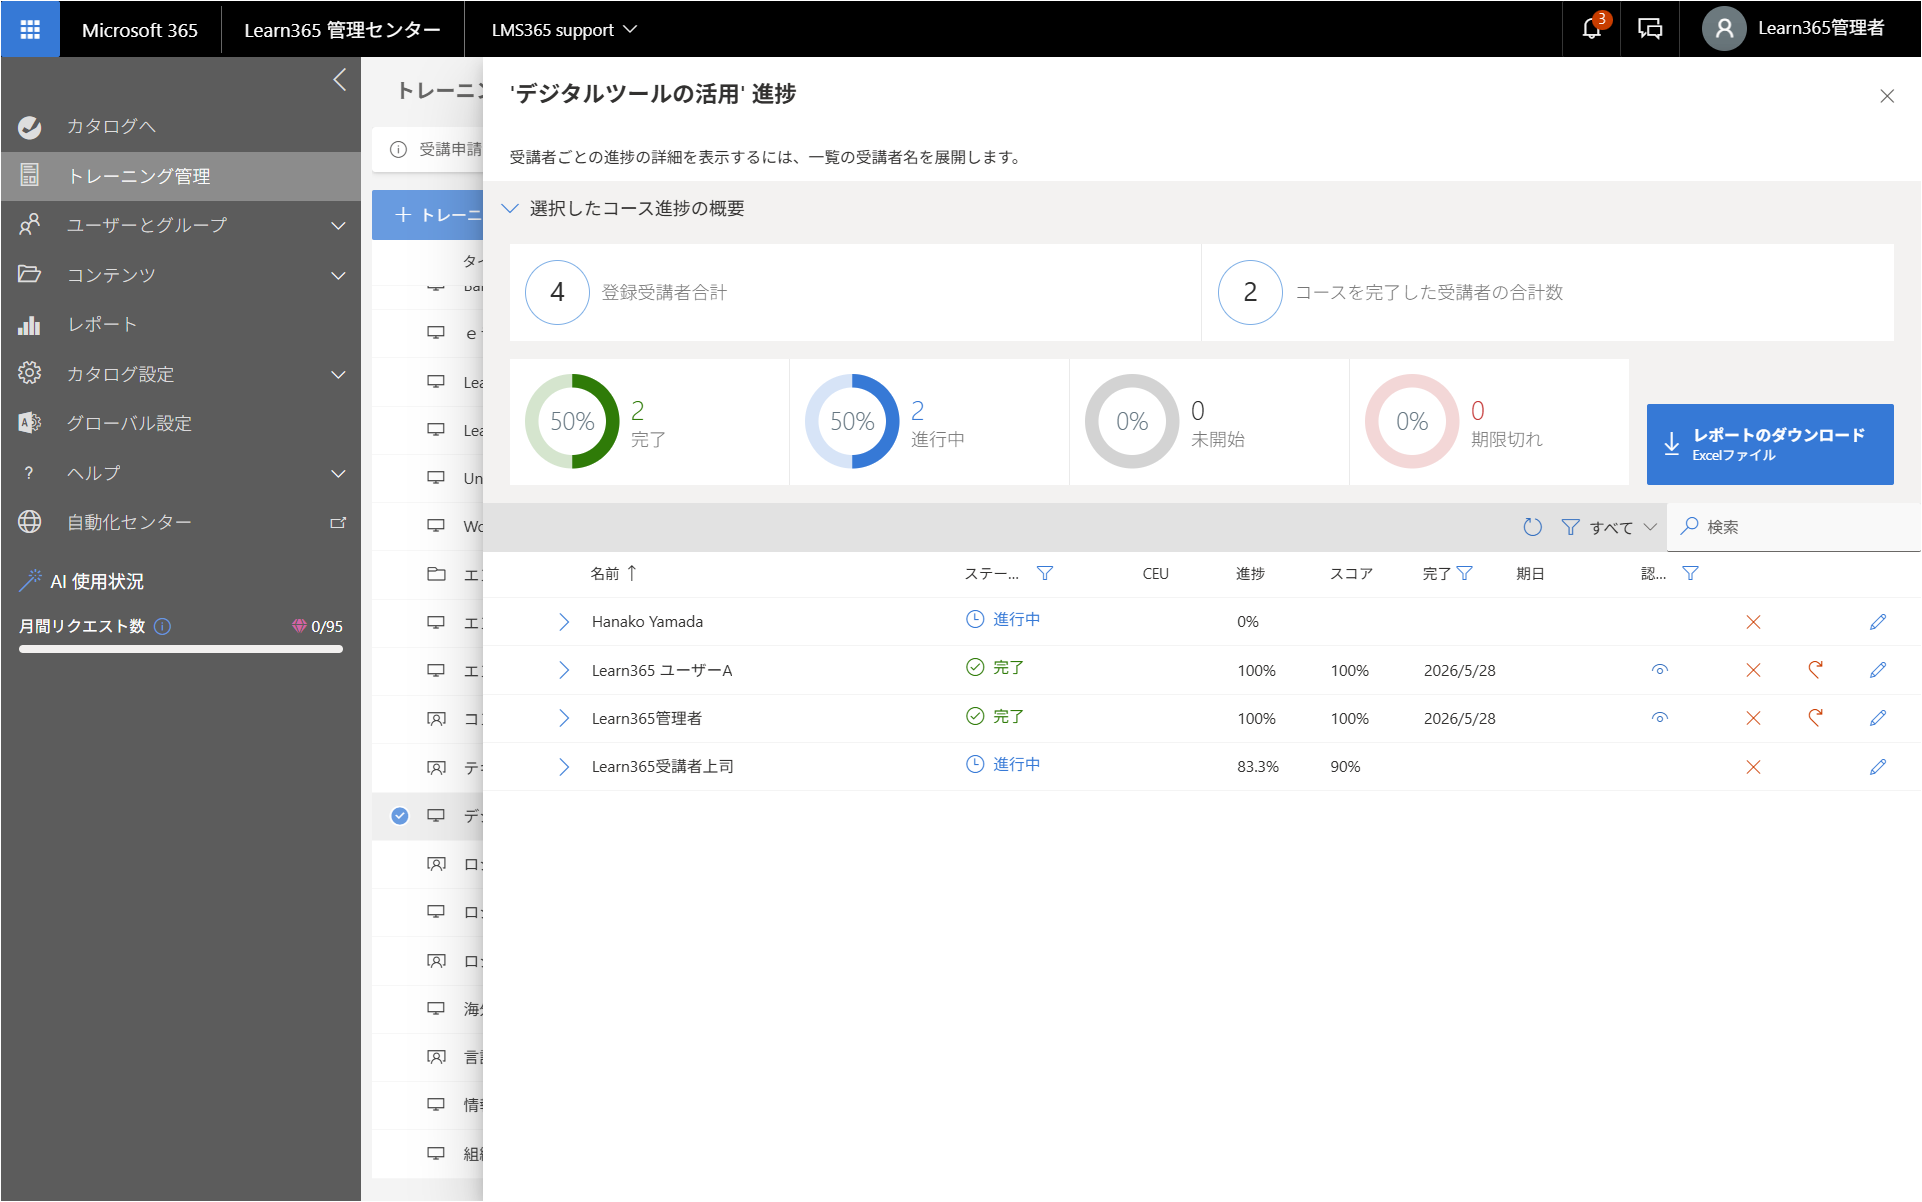Filter the 完了 date column
The image size is (1922, 1202).
[1465, 573]
